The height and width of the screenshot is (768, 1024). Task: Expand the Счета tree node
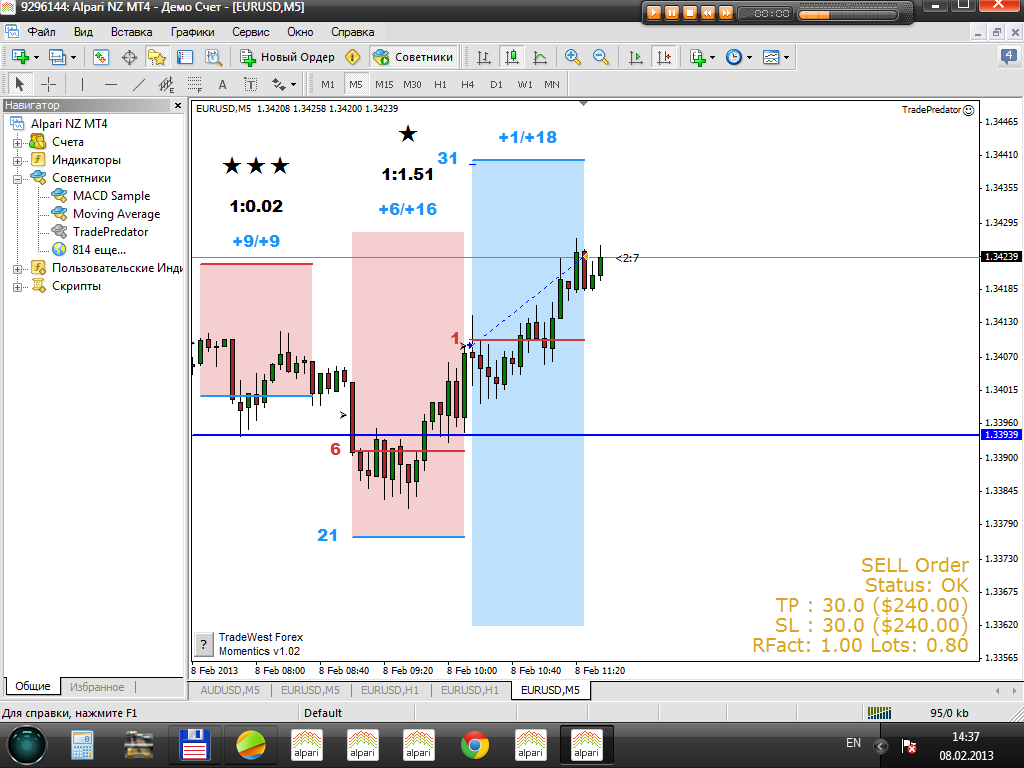[x=18, y=142]
